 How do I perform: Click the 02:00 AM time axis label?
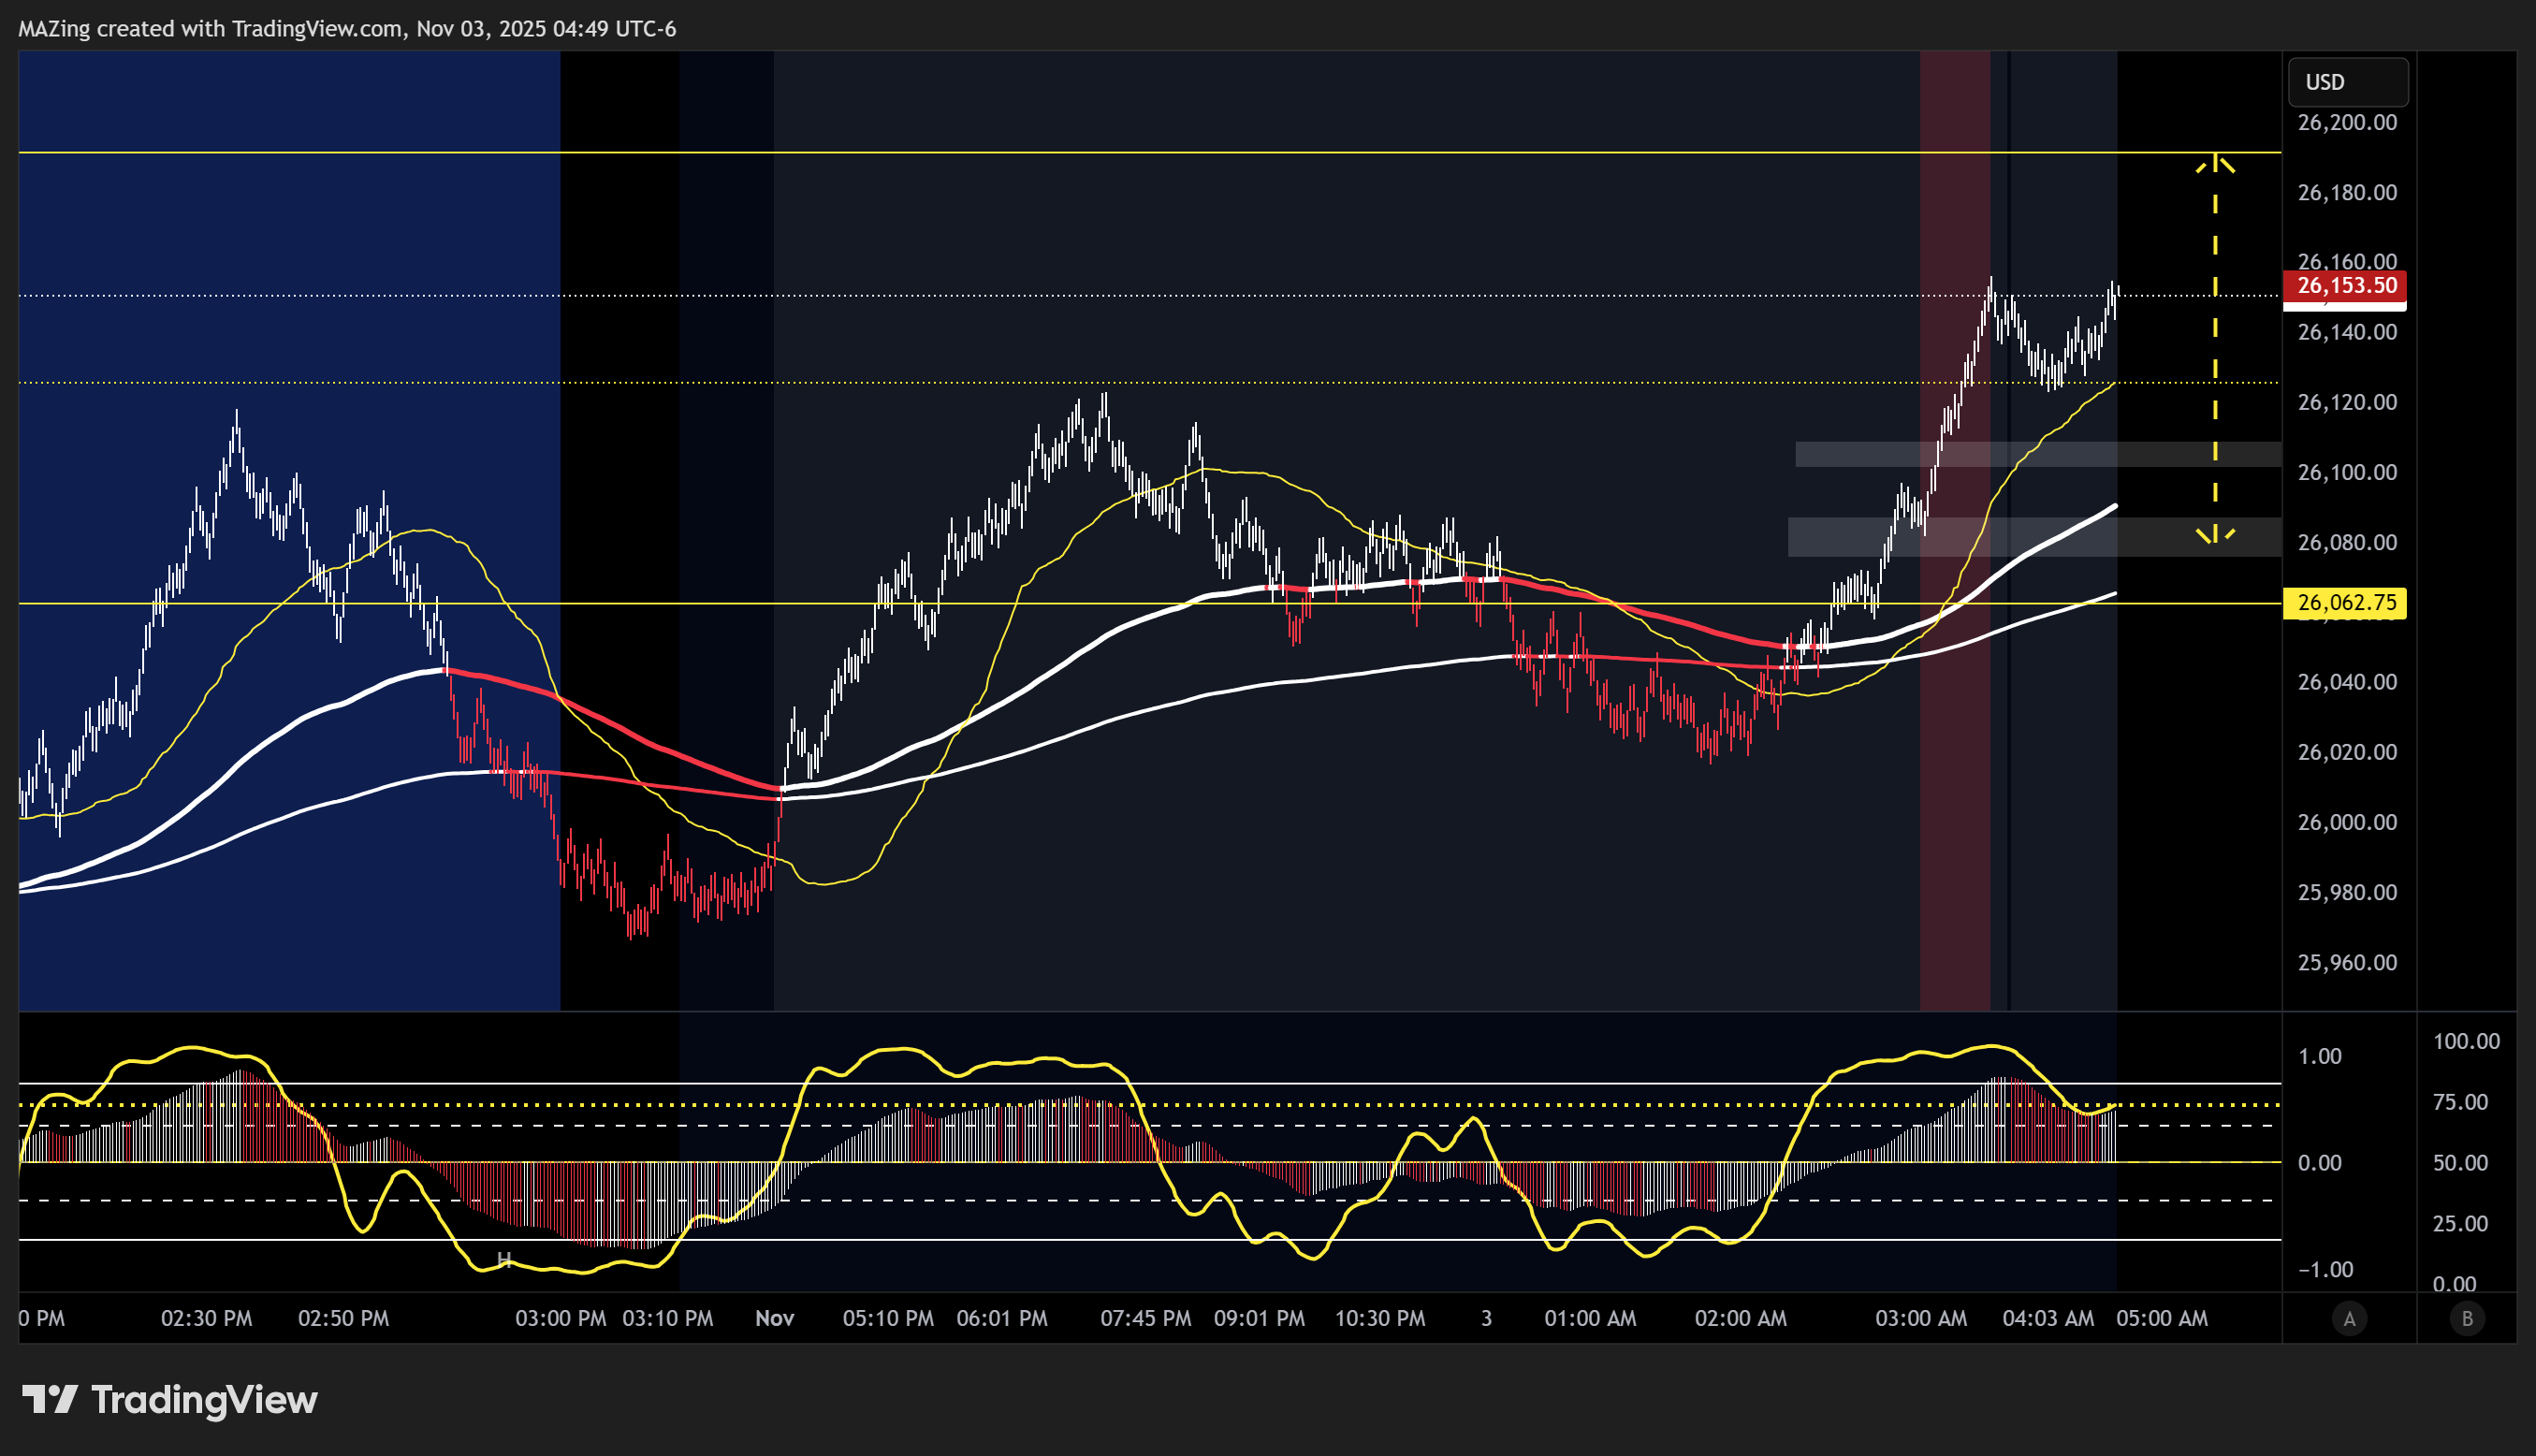click(x=1740, y=1319)
